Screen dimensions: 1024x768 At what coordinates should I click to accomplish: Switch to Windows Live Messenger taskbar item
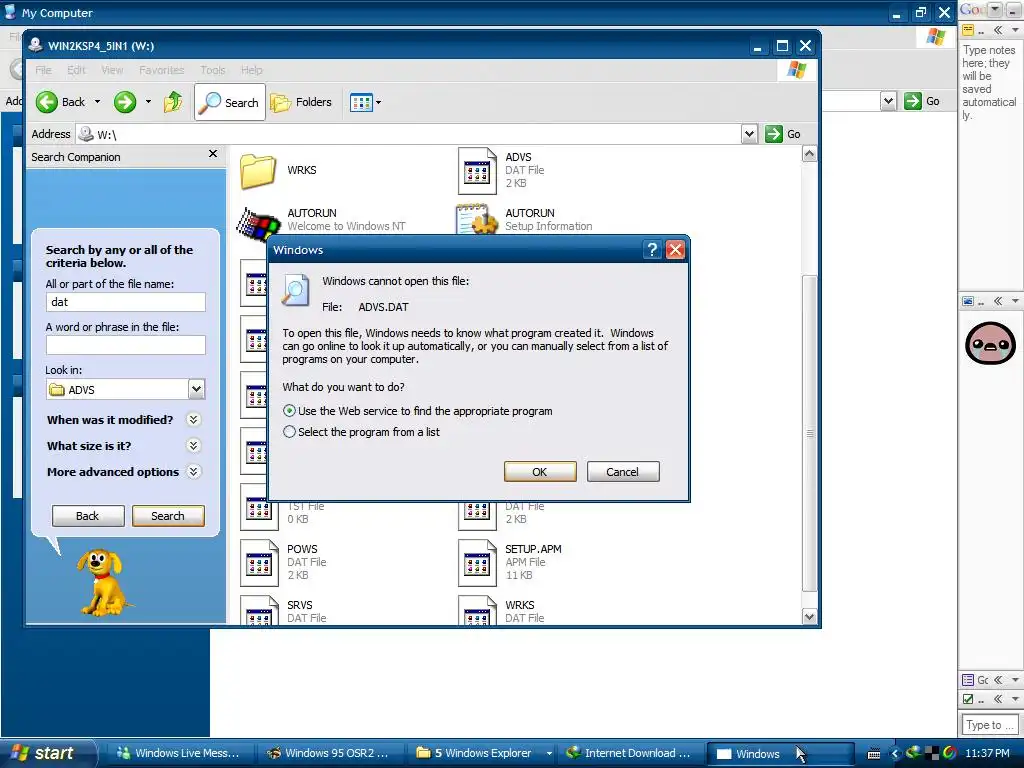click(178, 753)
